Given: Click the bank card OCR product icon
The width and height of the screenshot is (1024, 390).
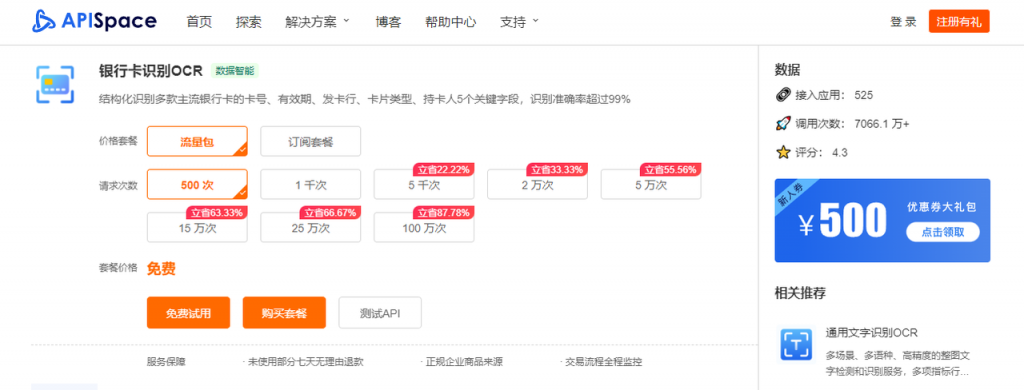Looking at the screenshot, I should (x=55, y=84).
